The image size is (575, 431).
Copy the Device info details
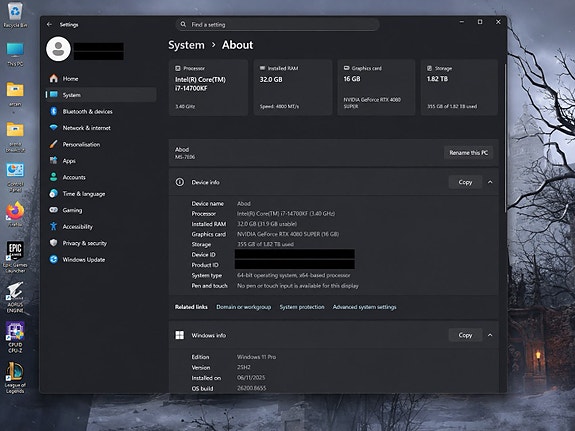(x=465, y=182)
